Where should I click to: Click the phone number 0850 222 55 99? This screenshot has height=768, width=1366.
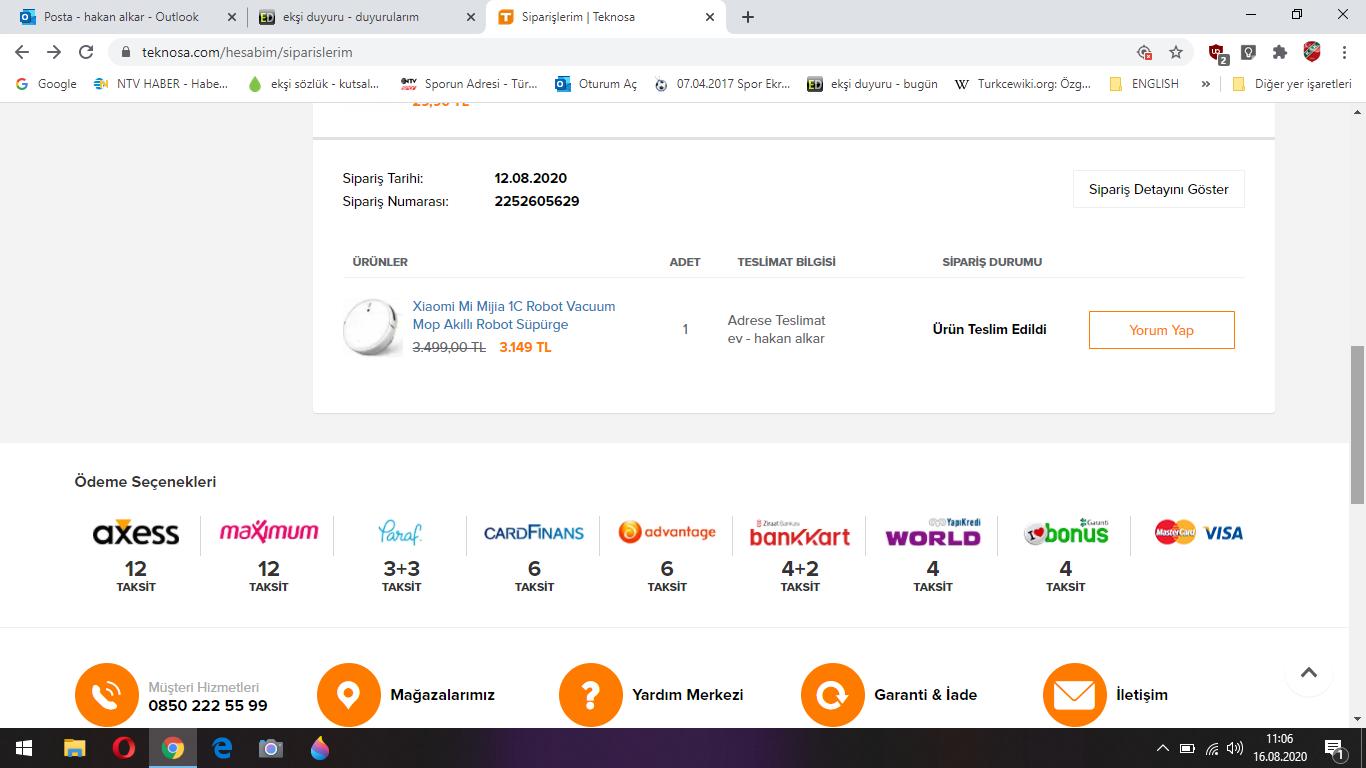[208, 706]
